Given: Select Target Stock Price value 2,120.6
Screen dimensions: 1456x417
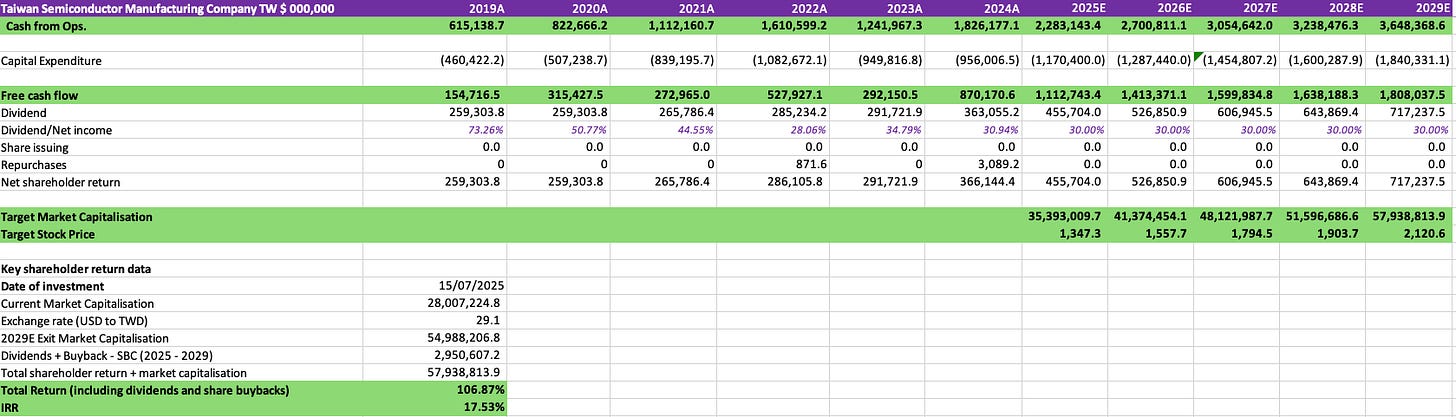Looking at the screenshot, I should 1431,234.
